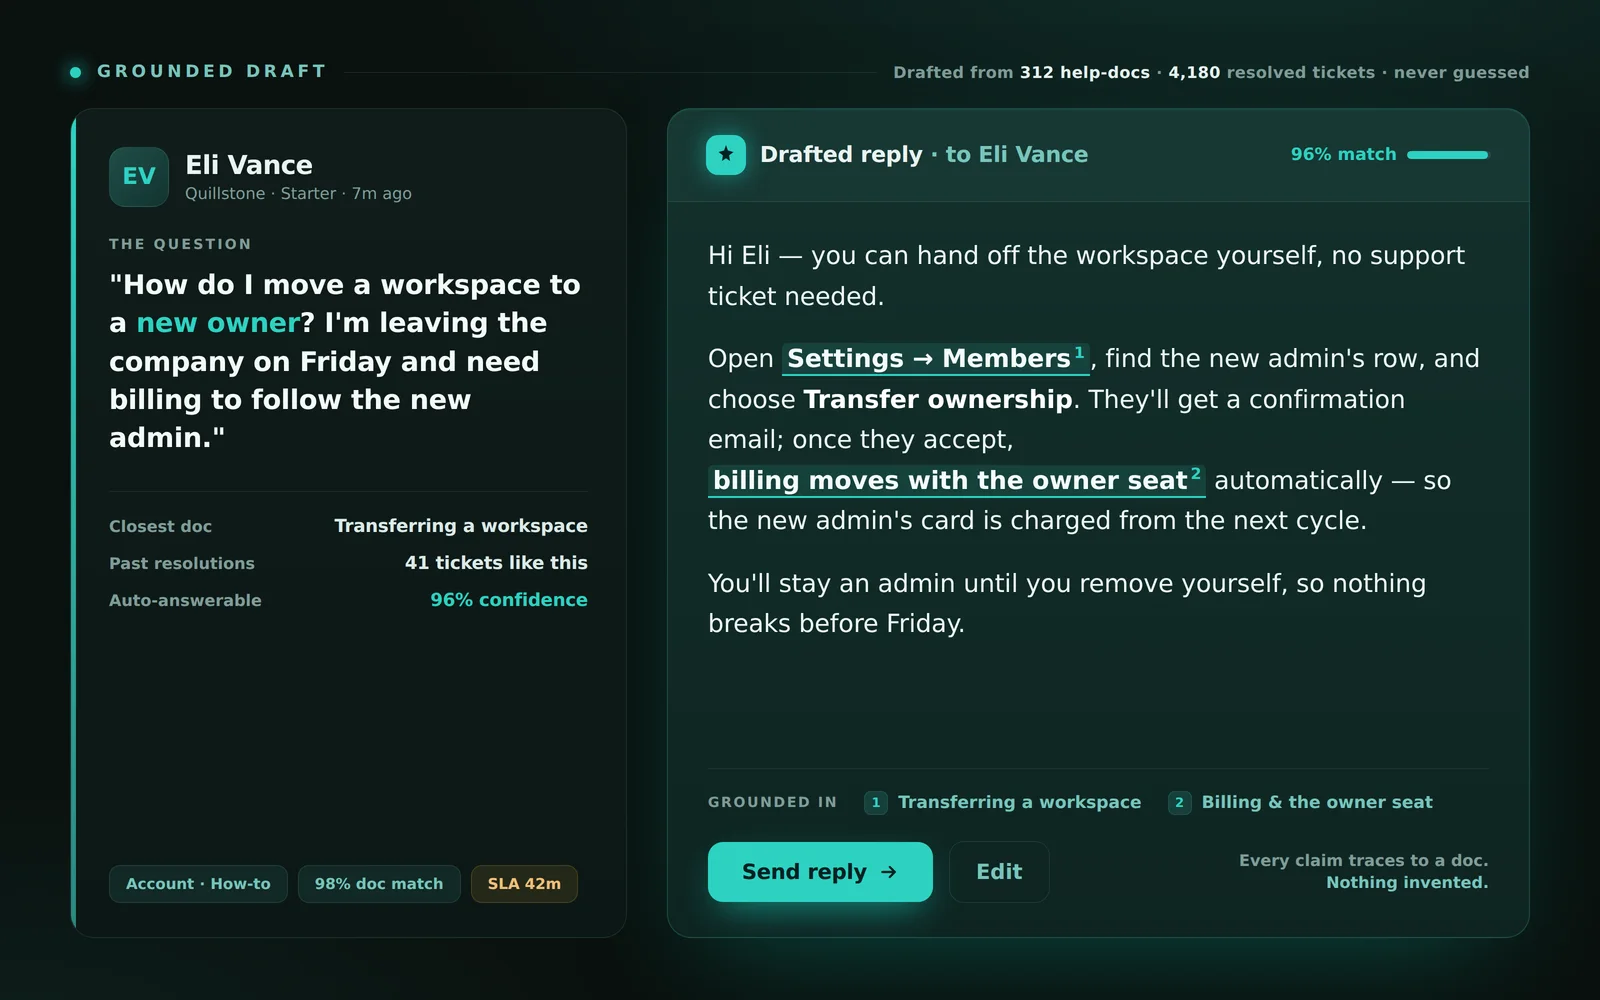This screenshot has width=1600, height=1000.
Task: Click the closest doc value 'Transferring a workspace'
Action: click(x=461, y=526)
